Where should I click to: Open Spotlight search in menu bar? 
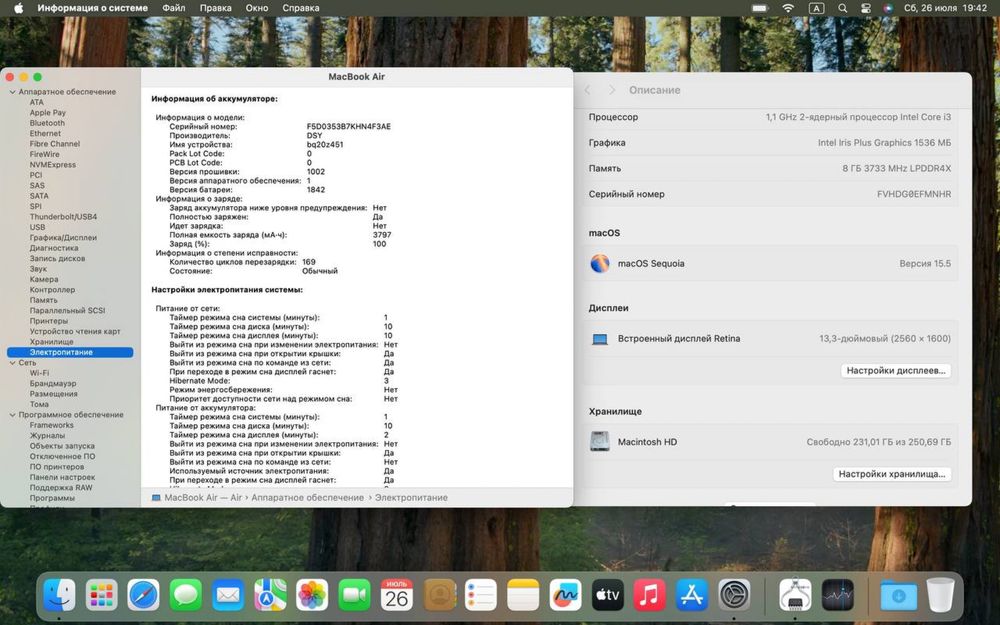(842, 8)
